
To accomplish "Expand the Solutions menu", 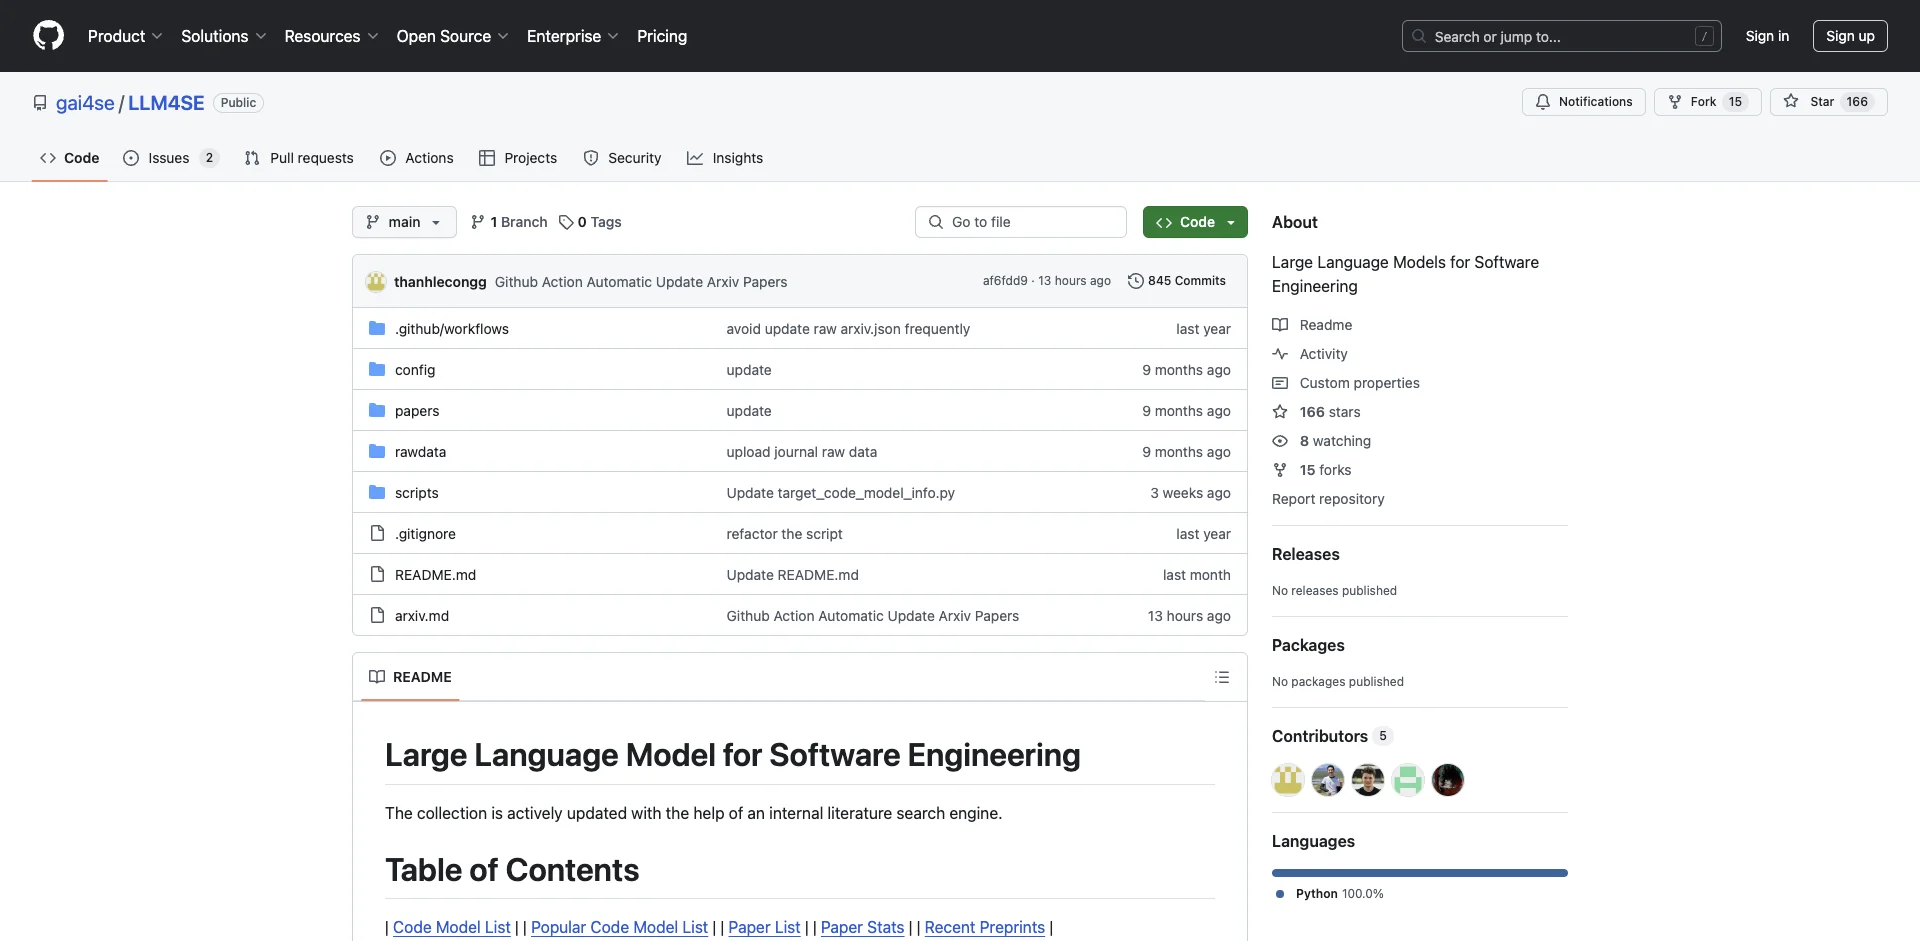I will pyautogui.click(x=224, y=36).
